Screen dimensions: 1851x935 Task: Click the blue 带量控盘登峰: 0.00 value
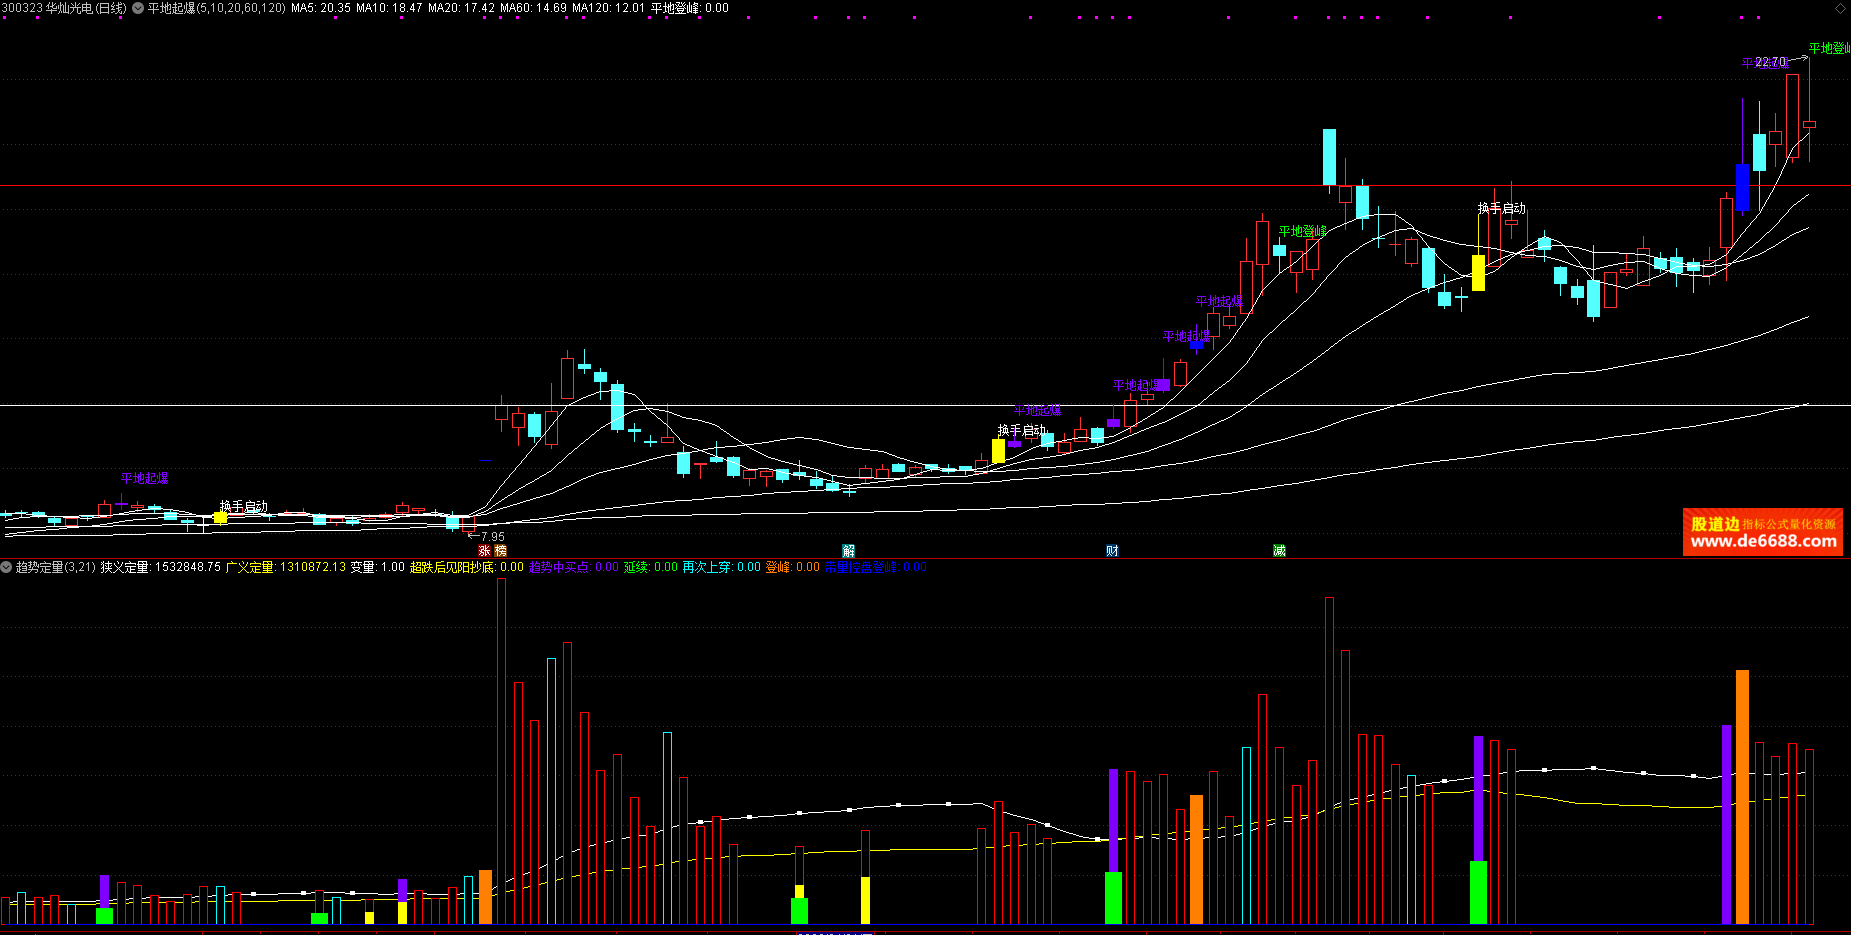pyautogui.click(x=875, y=567)
